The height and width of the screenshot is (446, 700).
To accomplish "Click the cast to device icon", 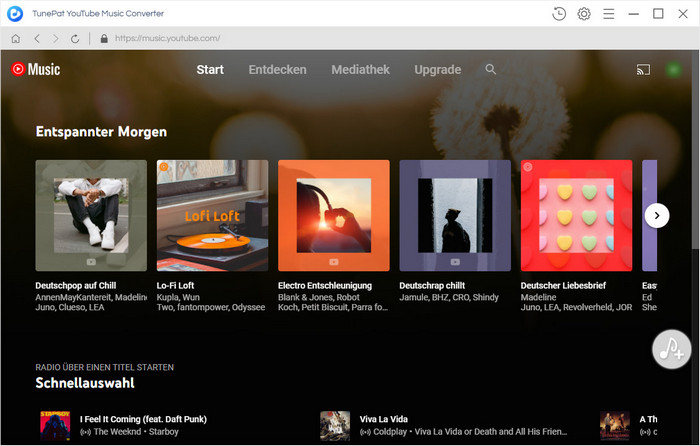I will click(643, 70).
